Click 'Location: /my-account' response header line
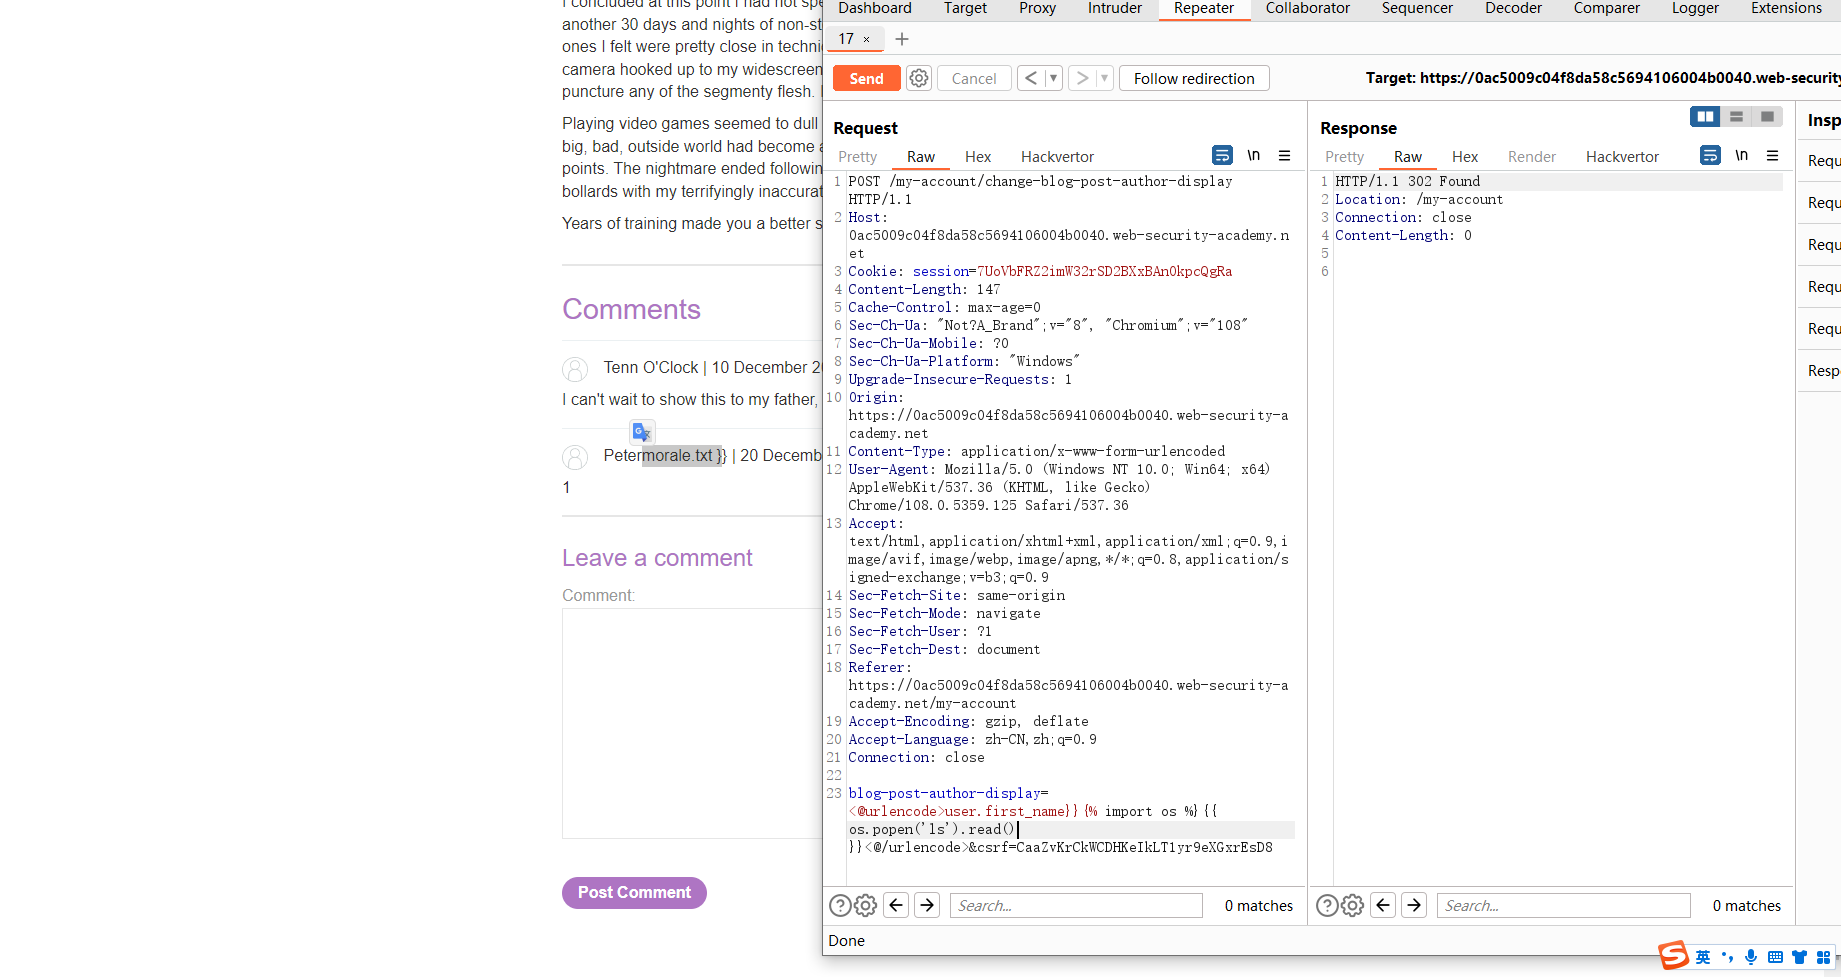The height and width of the screenshot is (977, 1841). click(1419, 199)
